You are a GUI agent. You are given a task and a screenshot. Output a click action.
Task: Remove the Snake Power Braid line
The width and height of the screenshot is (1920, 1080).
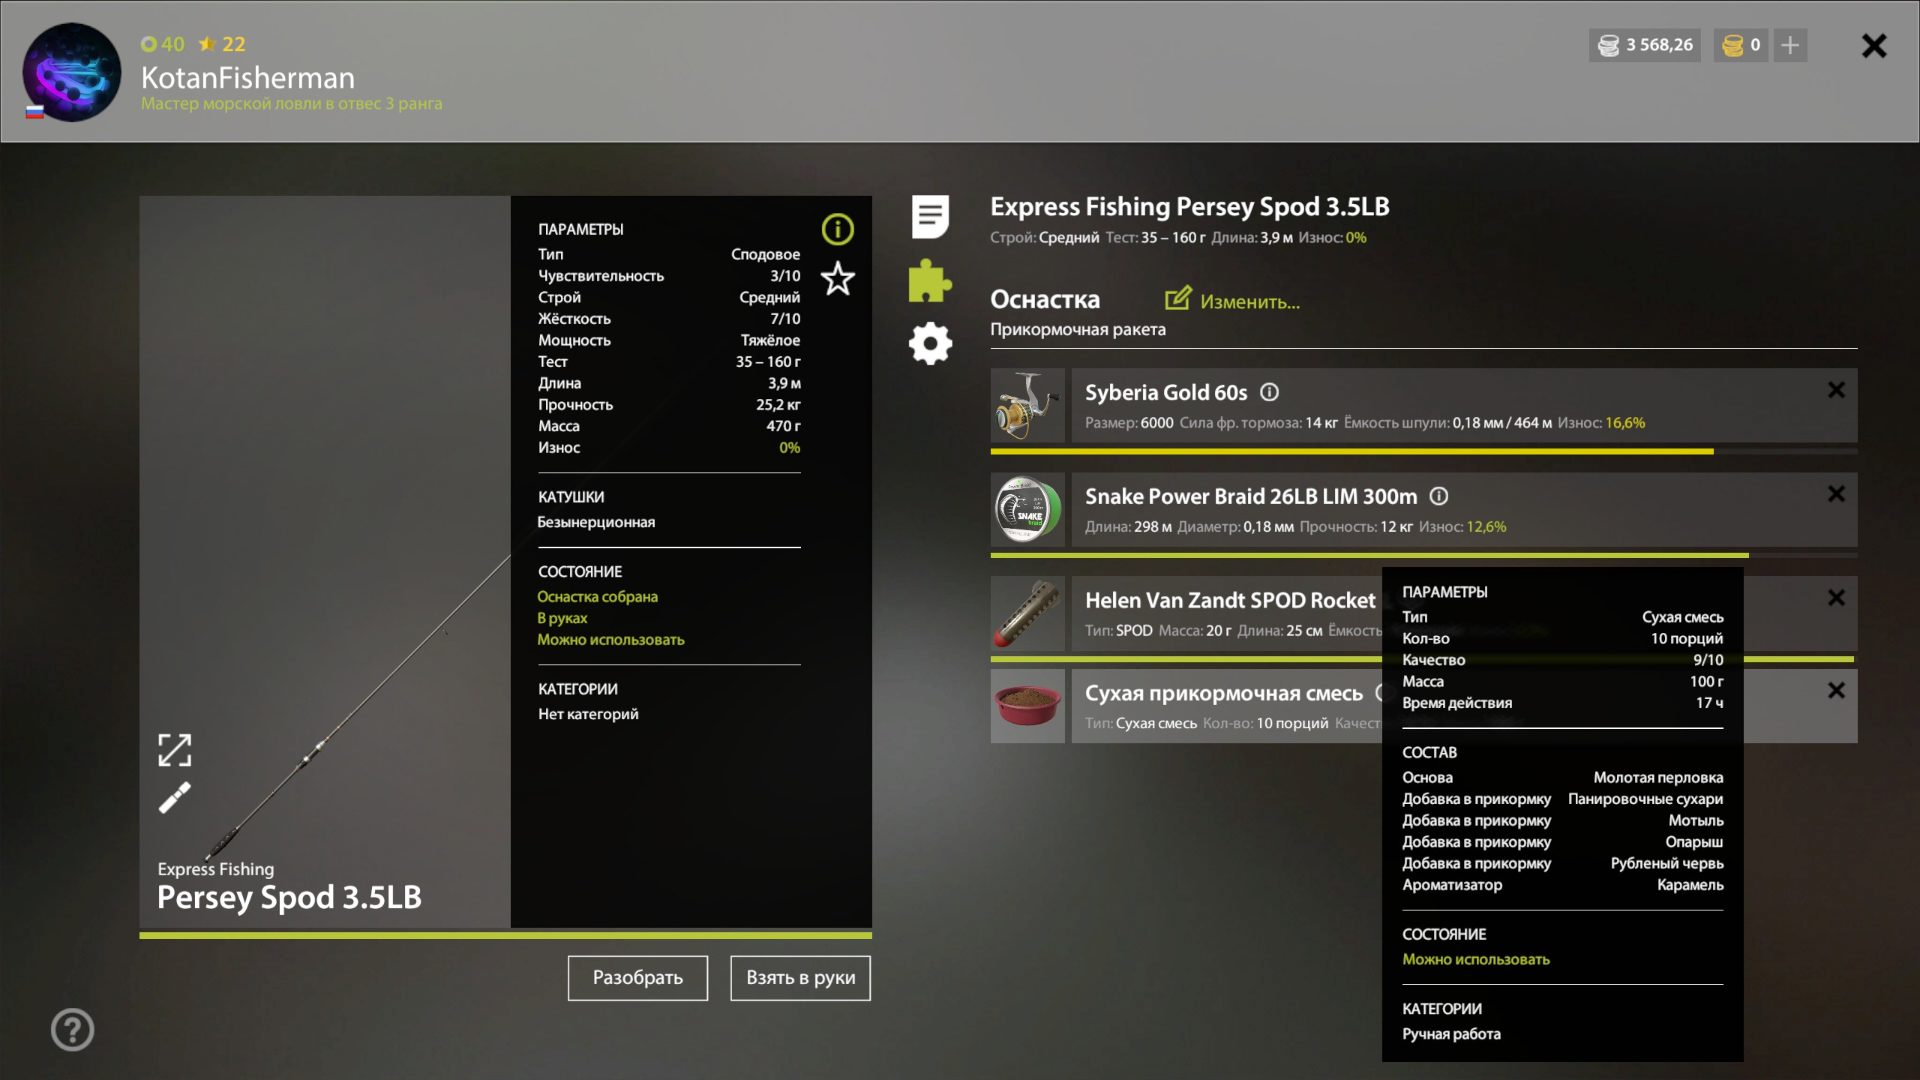[1836, 494]
